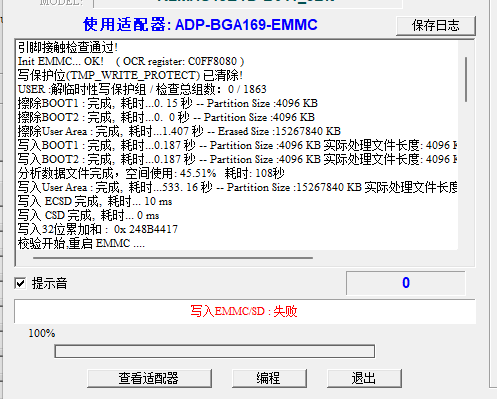497x399 pixels.
Task: Start programming with the 编程 button
Action: (x=269, y=378)
